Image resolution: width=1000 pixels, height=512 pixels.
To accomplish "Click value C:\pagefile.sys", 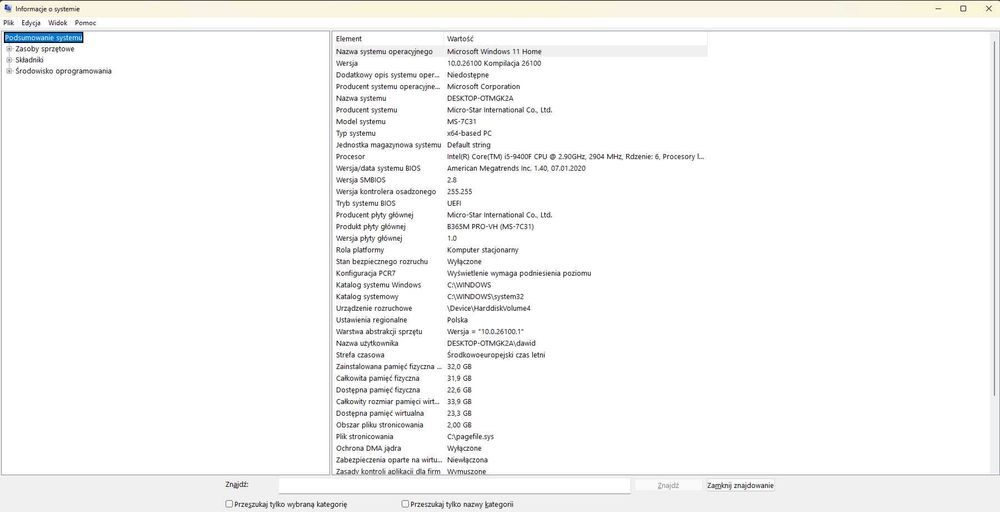I will 470,437.
